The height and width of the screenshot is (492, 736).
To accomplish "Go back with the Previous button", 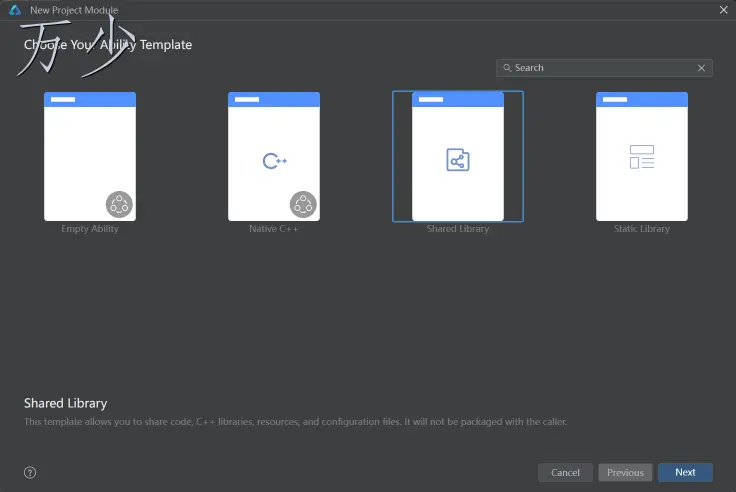I will [625, 472].
